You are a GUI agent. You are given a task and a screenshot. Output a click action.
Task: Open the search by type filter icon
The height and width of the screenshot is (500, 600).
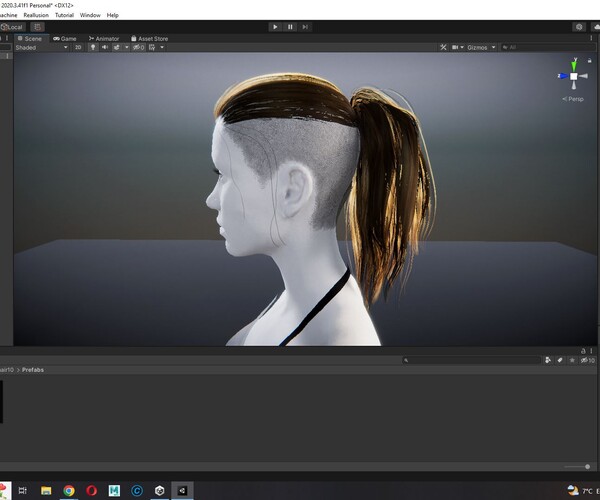(x=548, y=360)
